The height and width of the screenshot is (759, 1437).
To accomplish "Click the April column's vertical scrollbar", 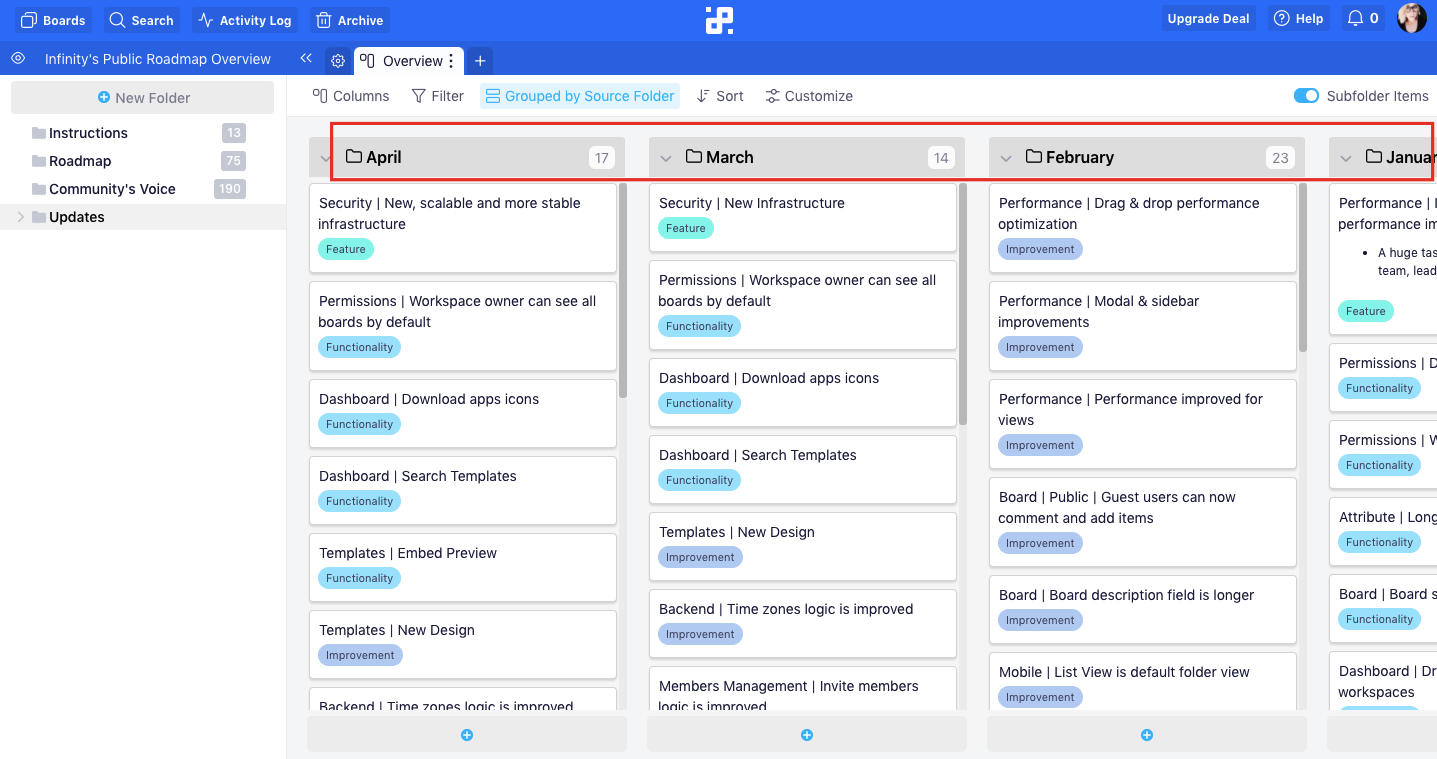I will tap(623, 290).
